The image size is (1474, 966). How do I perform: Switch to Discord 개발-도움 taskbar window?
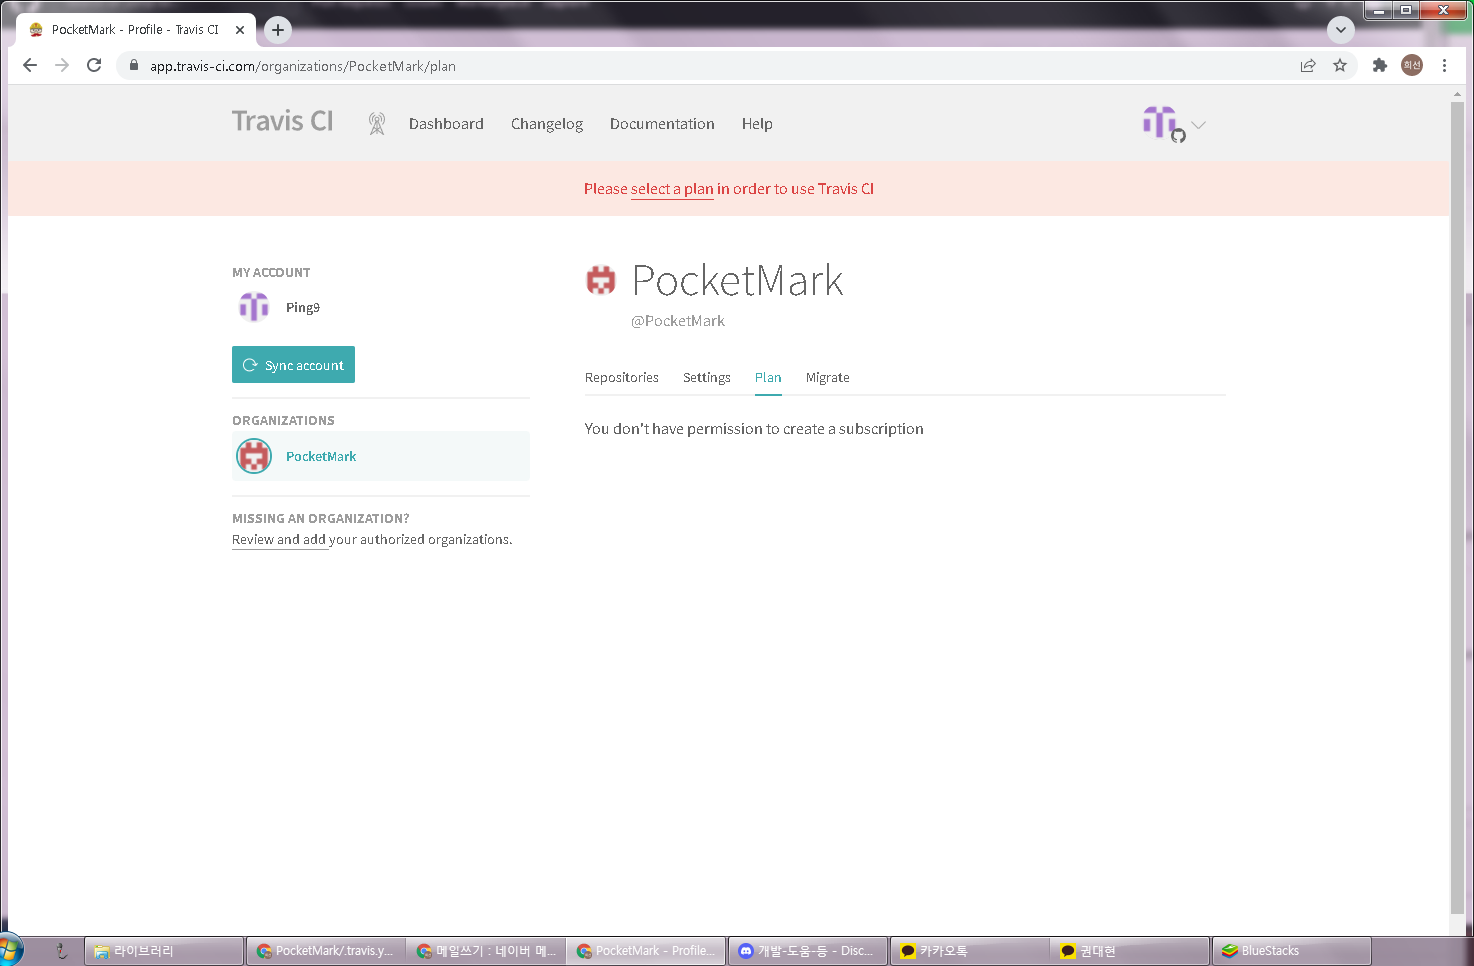point(809,951)
